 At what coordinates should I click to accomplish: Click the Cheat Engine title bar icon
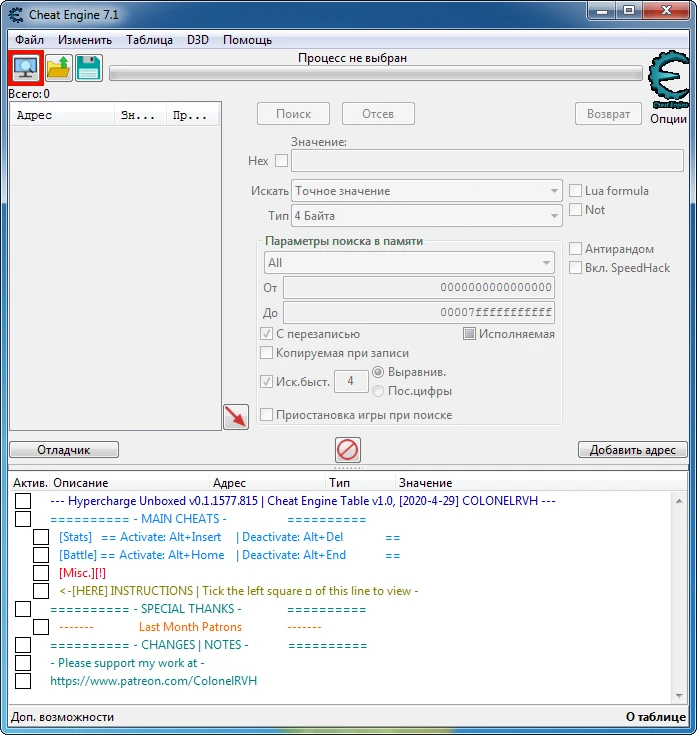(x=15, y=15)
